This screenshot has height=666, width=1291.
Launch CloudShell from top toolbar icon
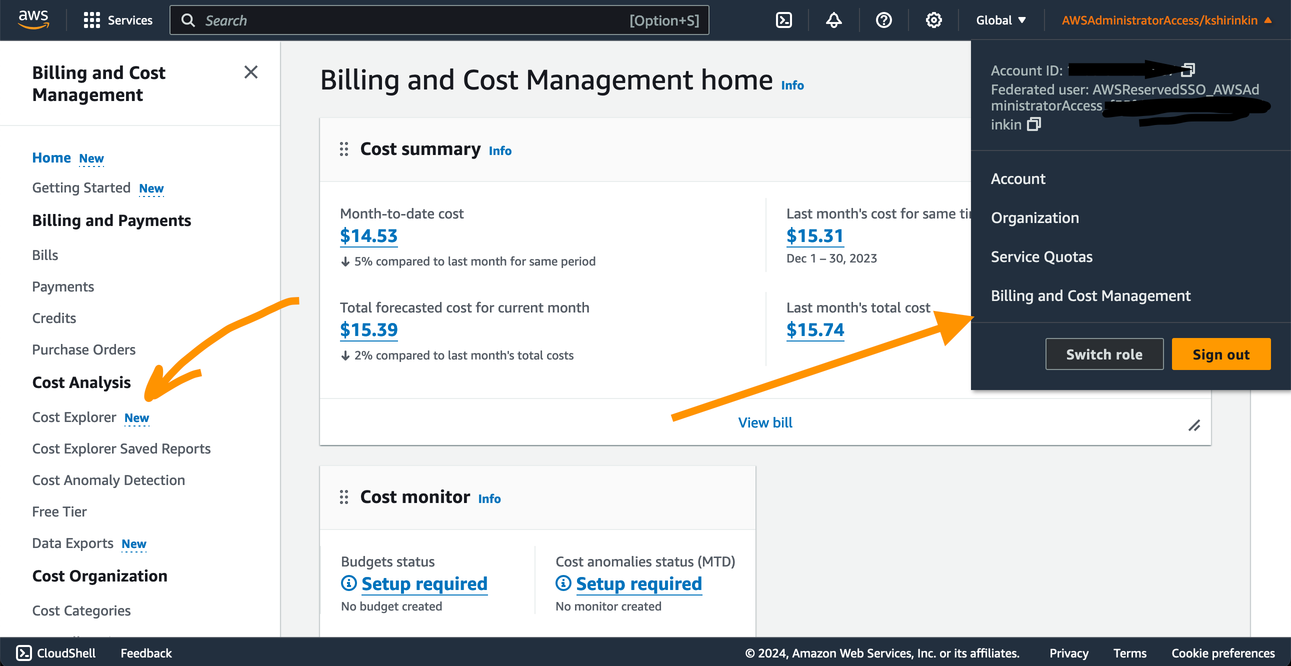click(784, 20)
